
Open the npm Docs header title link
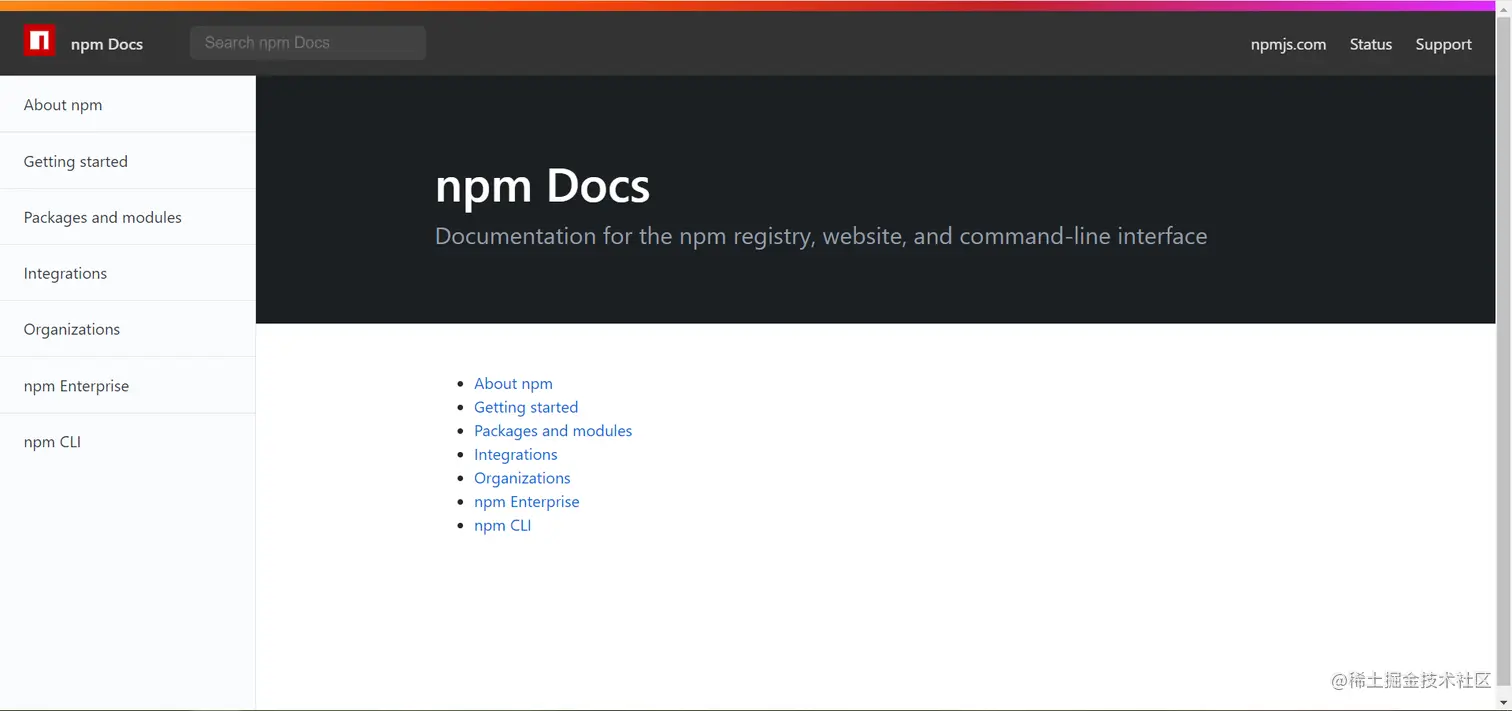[107, 44]
